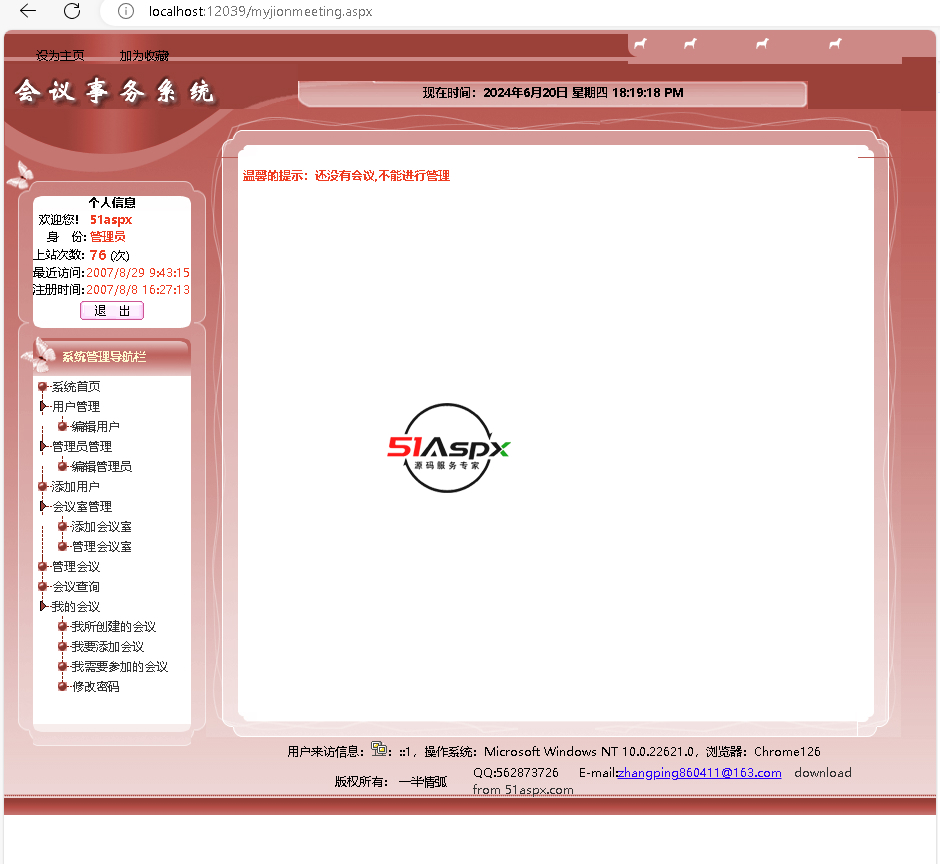Screen dimensions: 940x864
Task: Click the 2007/8/29 9:43:15 last-visit value
Action: tap(138, 273)
